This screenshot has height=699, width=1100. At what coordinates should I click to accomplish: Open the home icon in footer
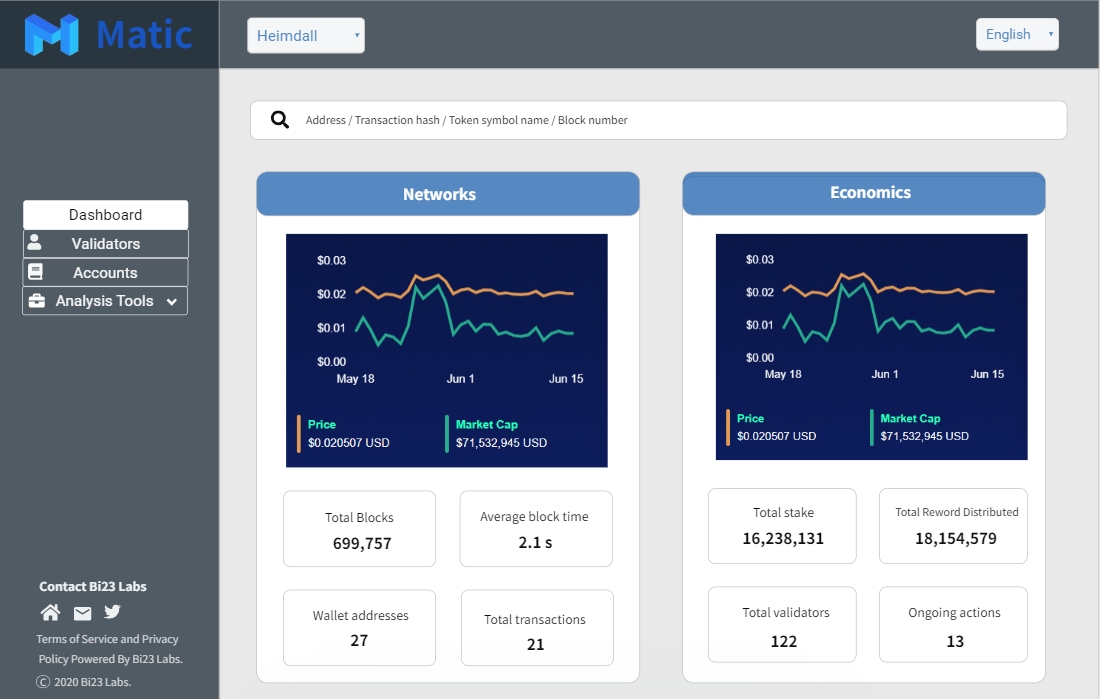50,613
